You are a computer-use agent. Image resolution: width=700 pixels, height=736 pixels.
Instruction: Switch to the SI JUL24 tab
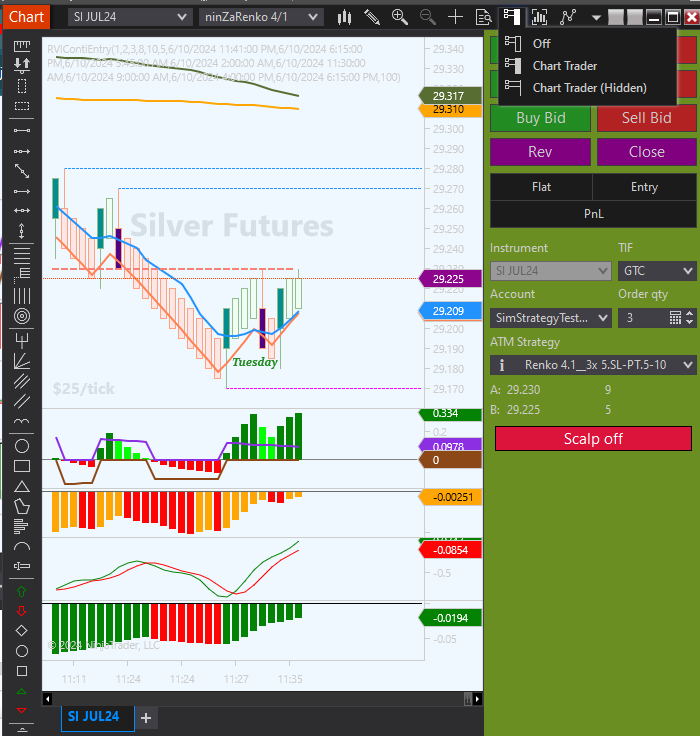(98, 717)
